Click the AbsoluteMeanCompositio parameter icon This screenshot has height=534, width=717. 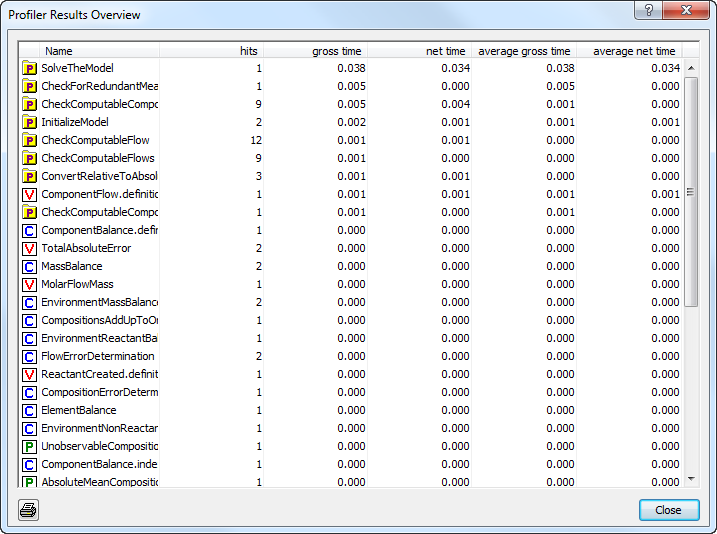pos(29,482)
